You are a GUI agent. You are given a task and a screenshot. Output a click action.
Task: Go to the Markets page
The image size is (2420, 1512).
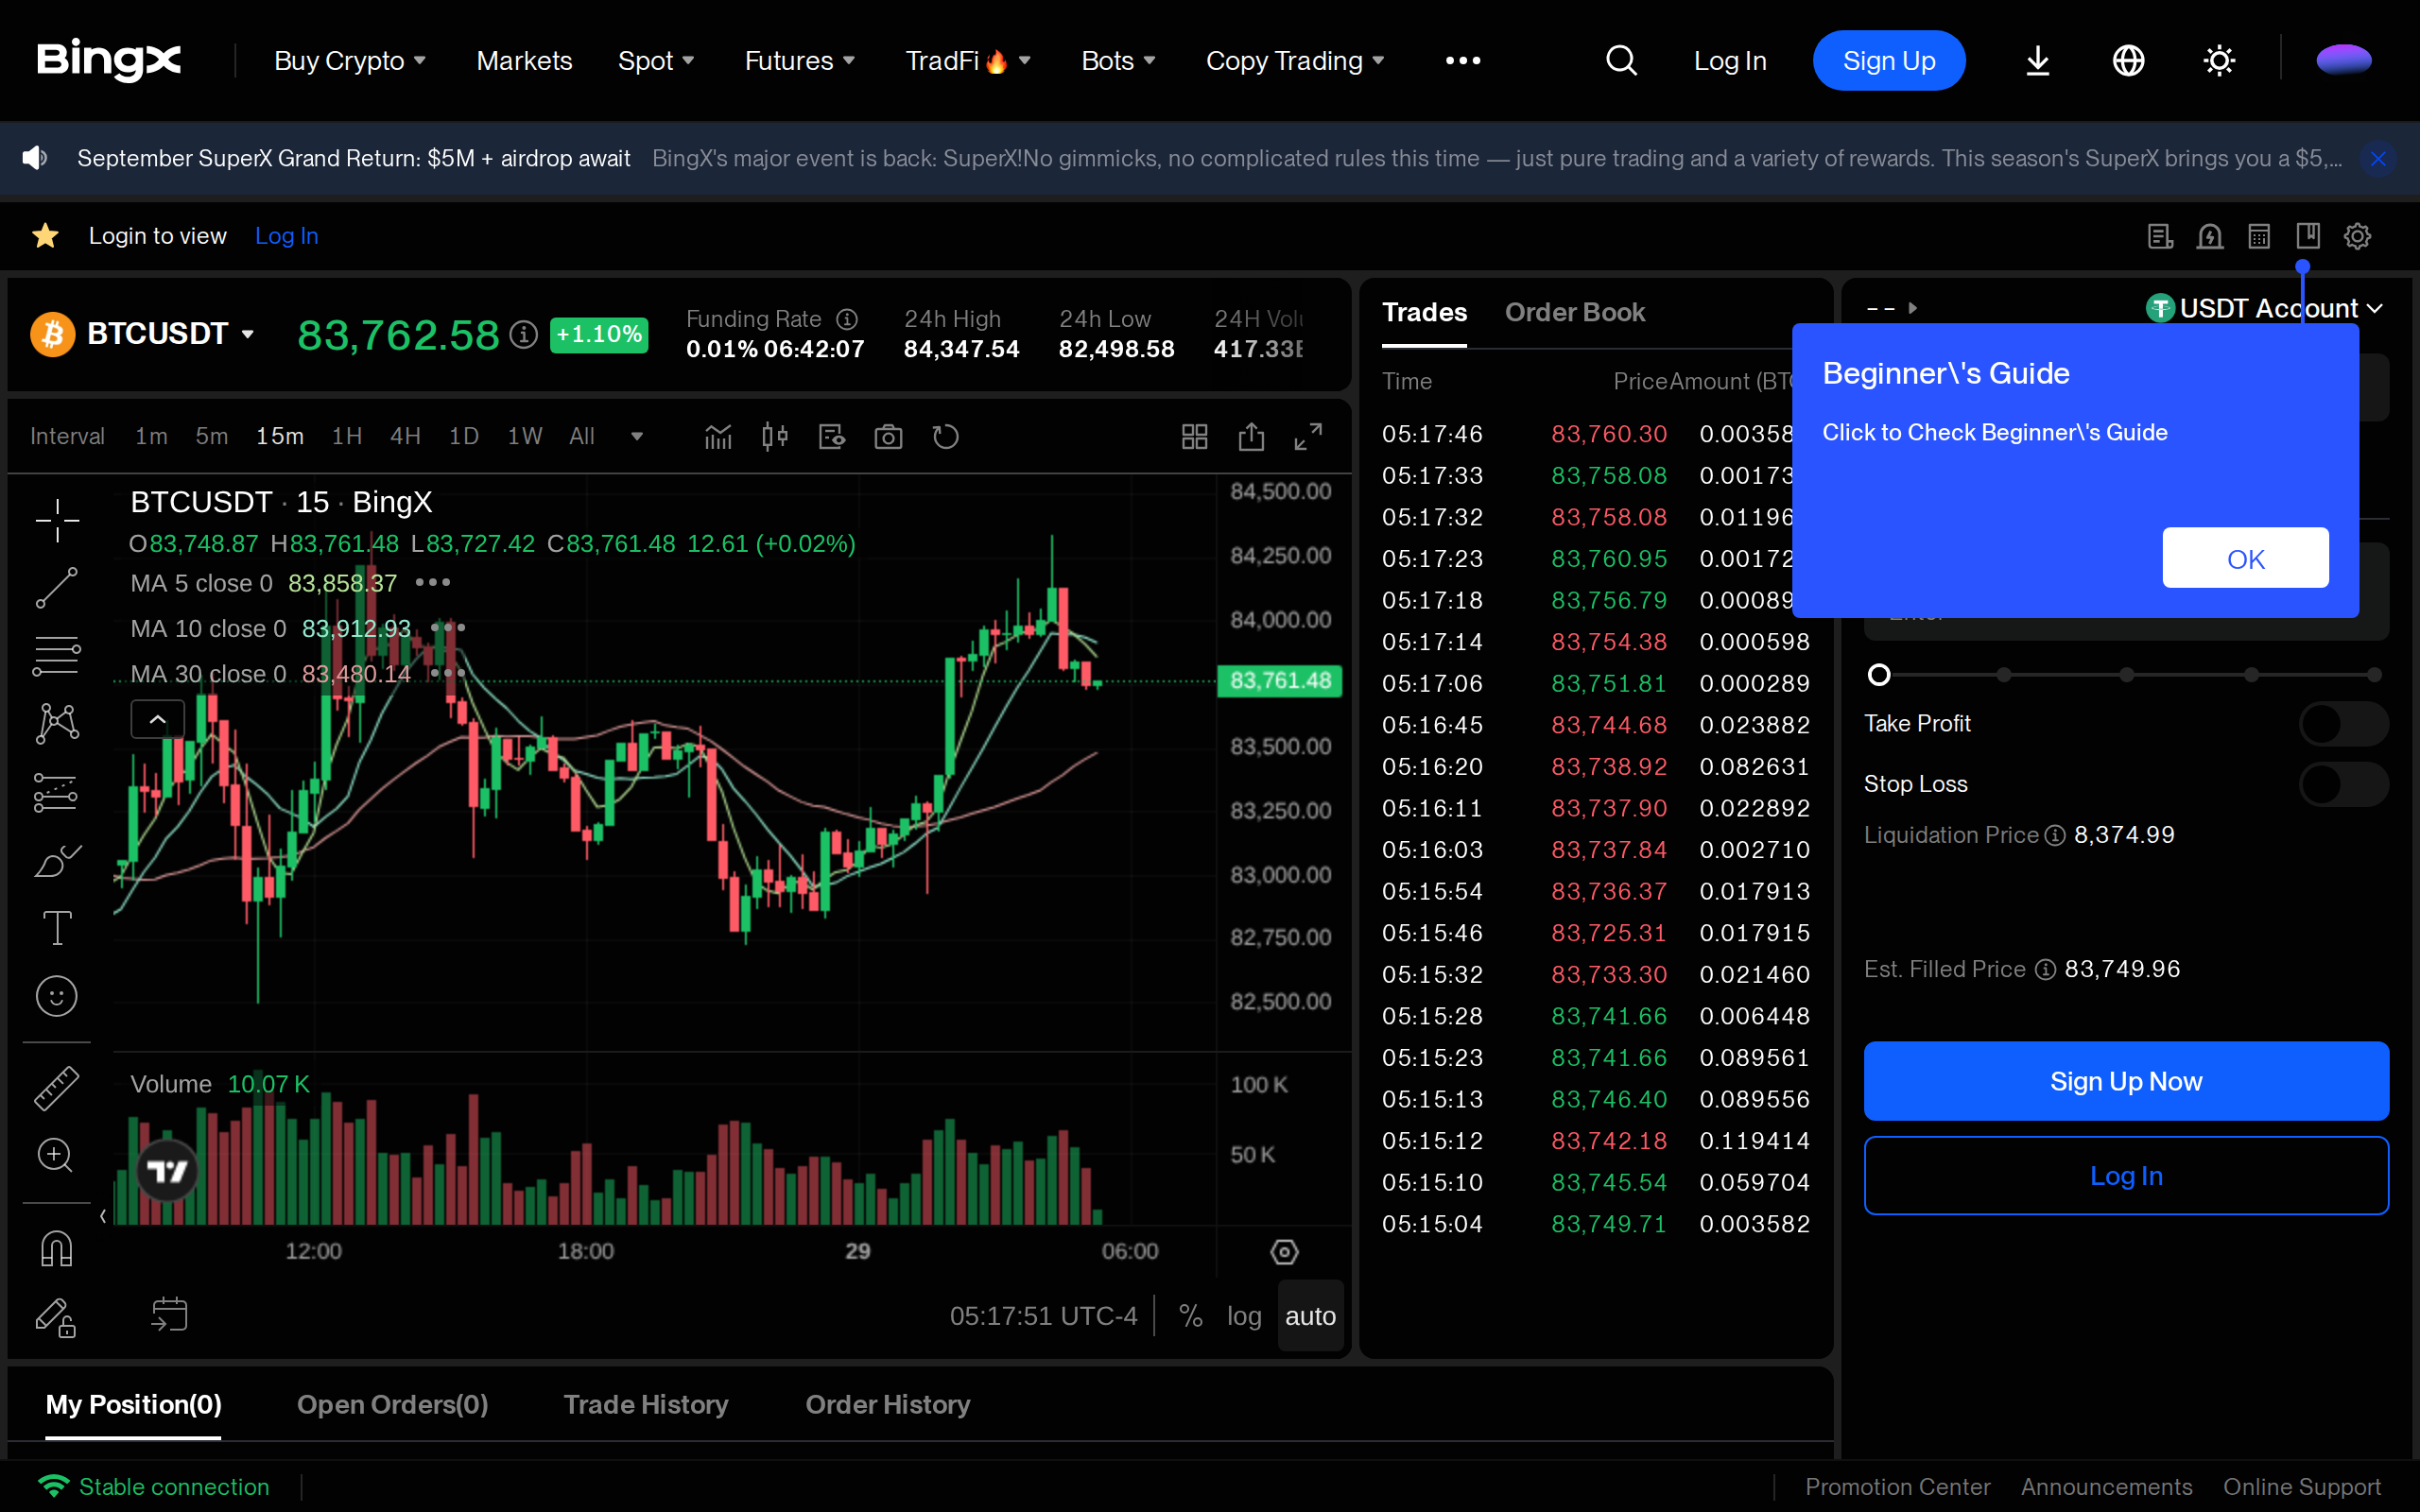(524, 61)
